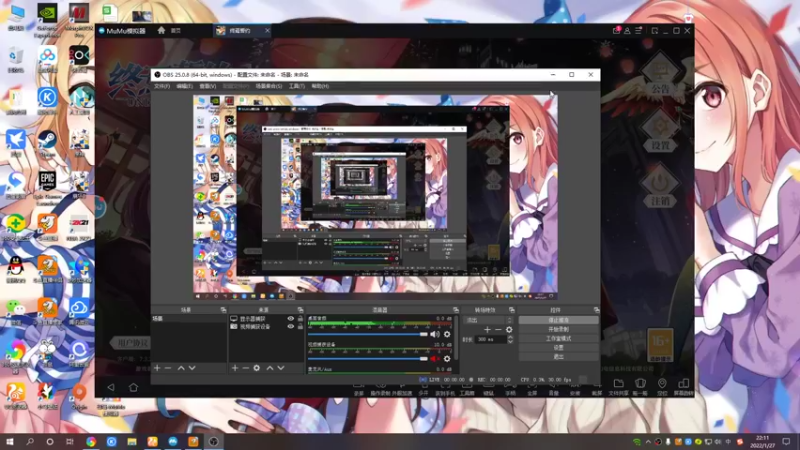Open the Windows Start menu
Viewport: 800px width, 450px height.
[9, 441]
